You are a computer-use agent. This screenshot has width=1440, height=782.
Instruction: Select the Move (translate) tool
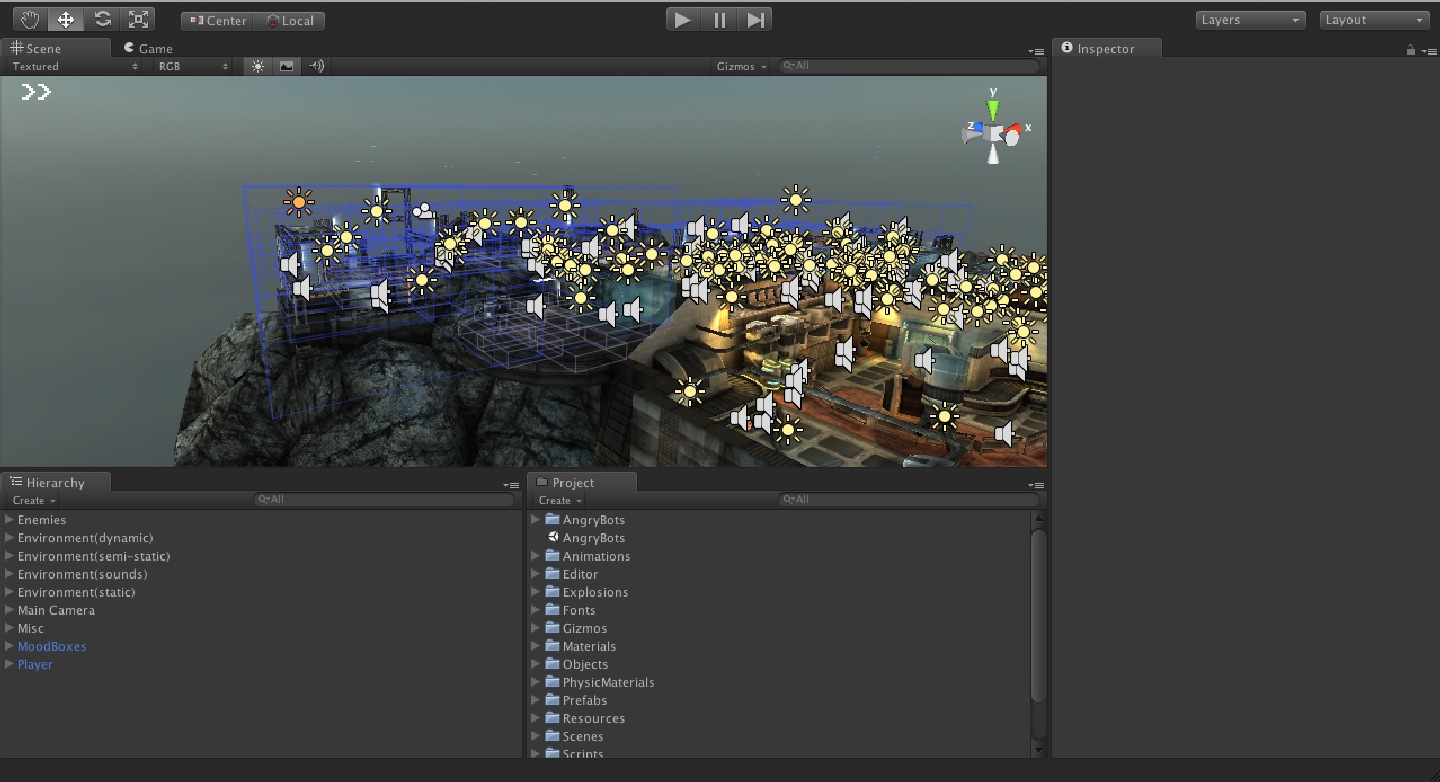(66, 20)
